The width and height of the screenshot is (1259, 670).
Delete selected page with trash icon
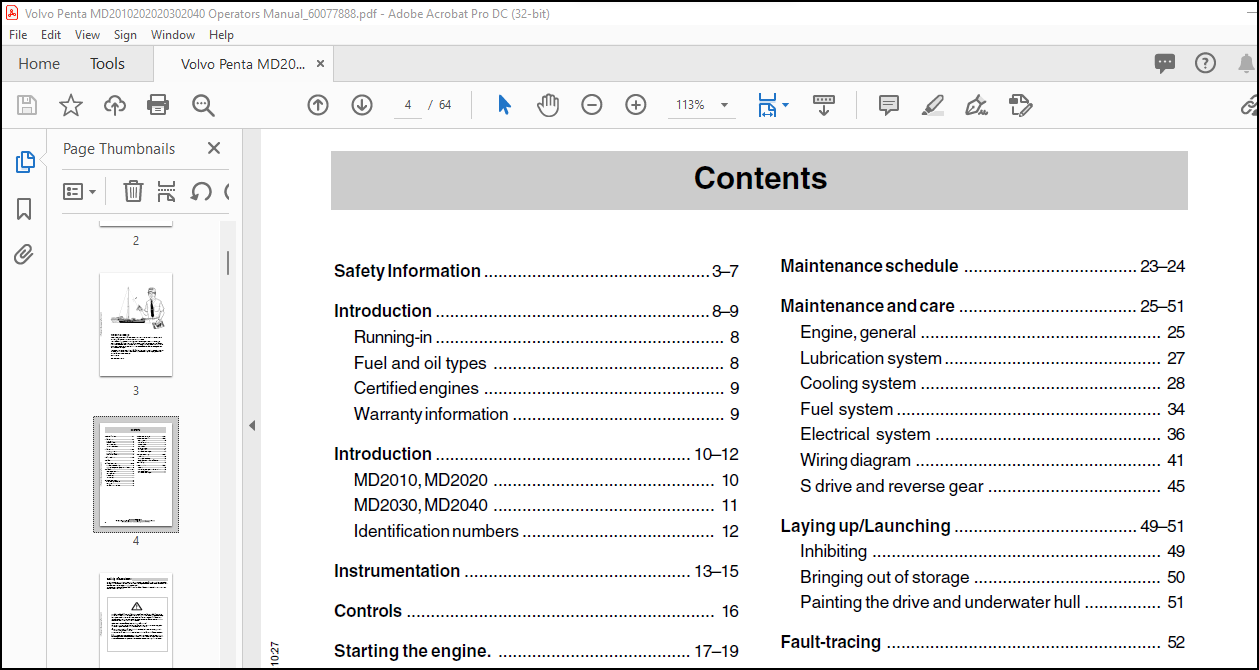tap(133, 191)
